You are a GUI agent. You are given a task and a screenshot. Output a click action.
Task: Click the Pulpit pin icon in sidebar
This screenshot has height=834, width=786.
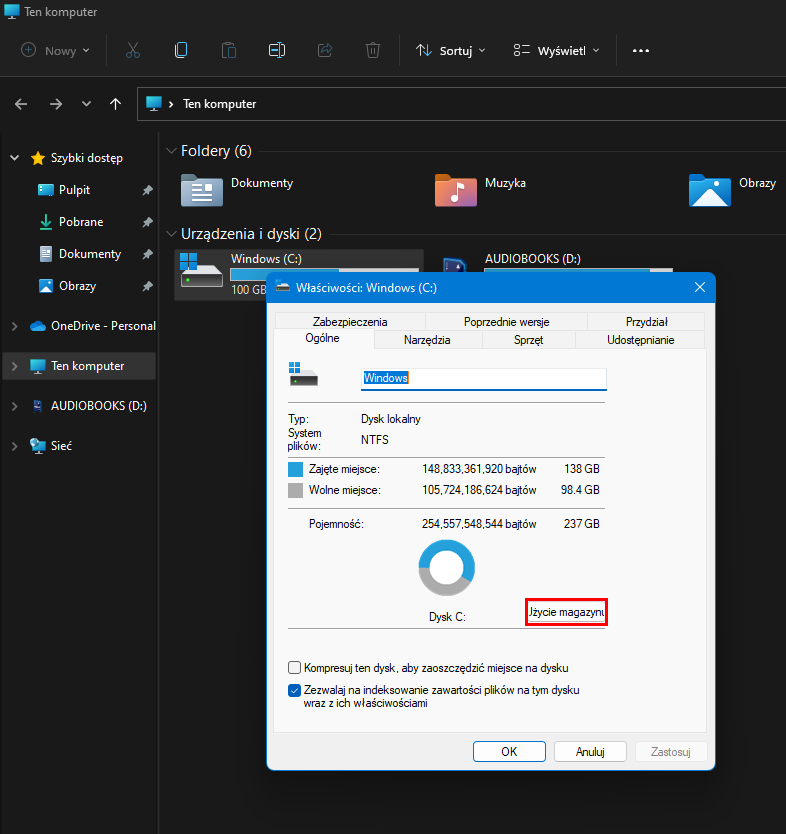147,190
